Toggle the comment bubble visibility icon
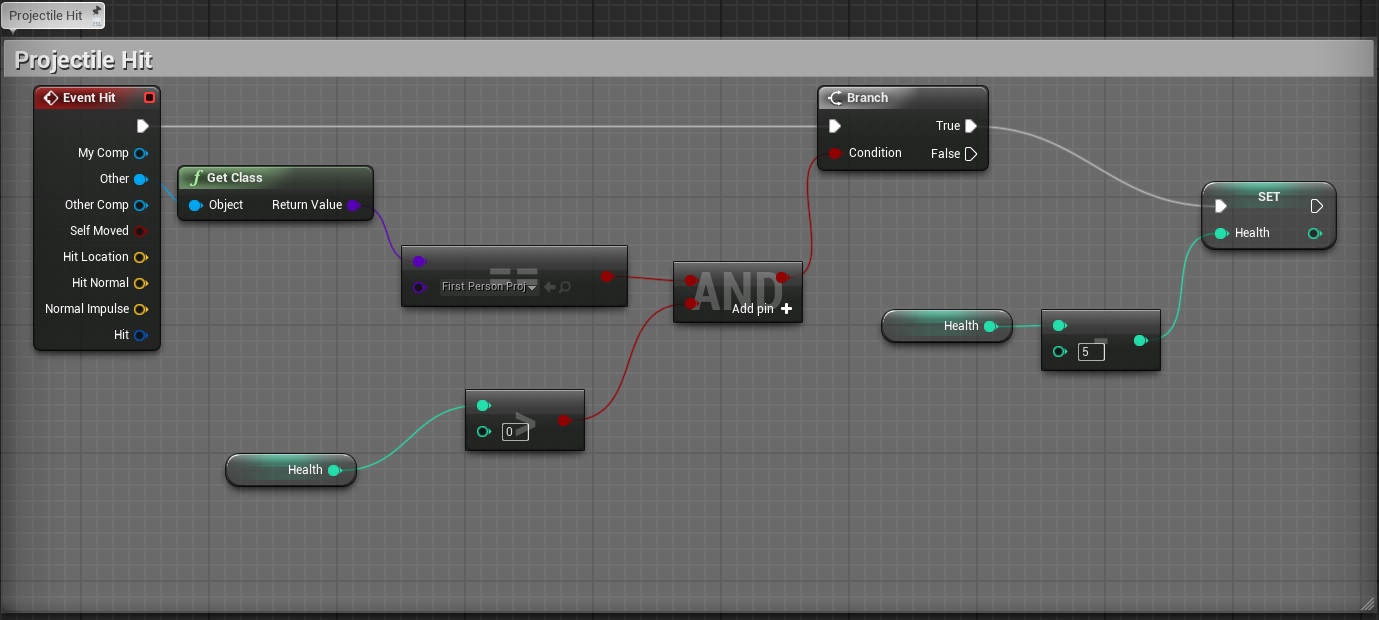 (x=97, y=22)
